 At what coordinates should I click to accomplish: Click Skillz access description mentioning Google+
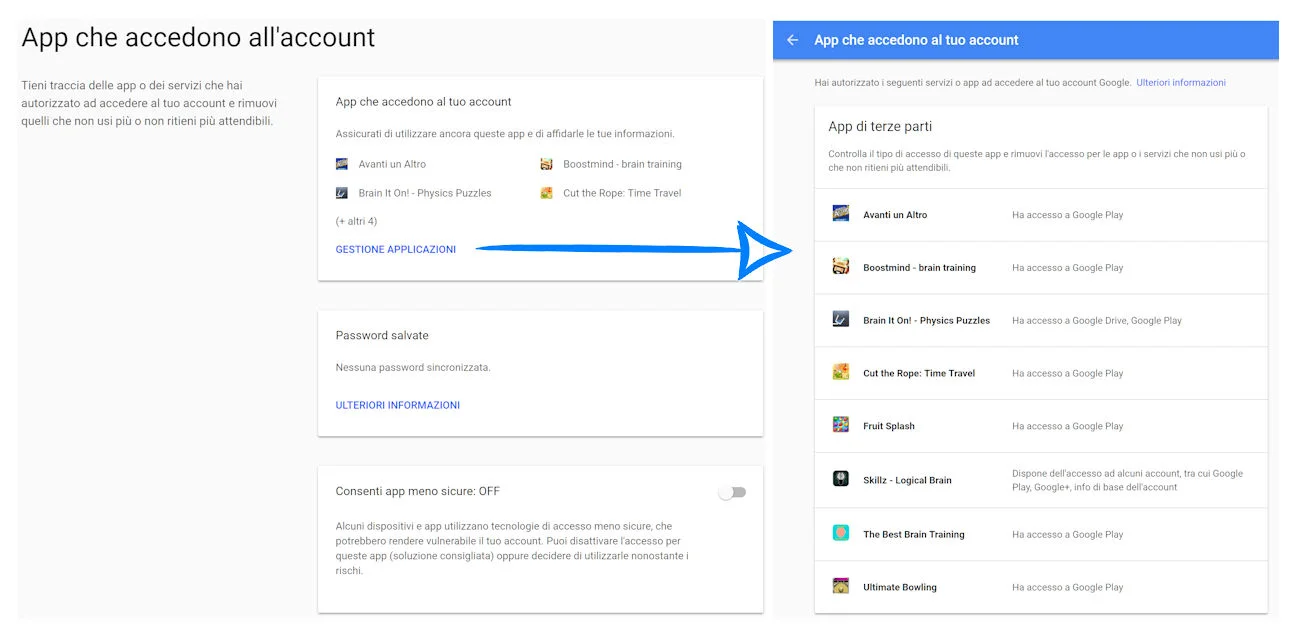pyautogui.click(x=1127, y=480)
